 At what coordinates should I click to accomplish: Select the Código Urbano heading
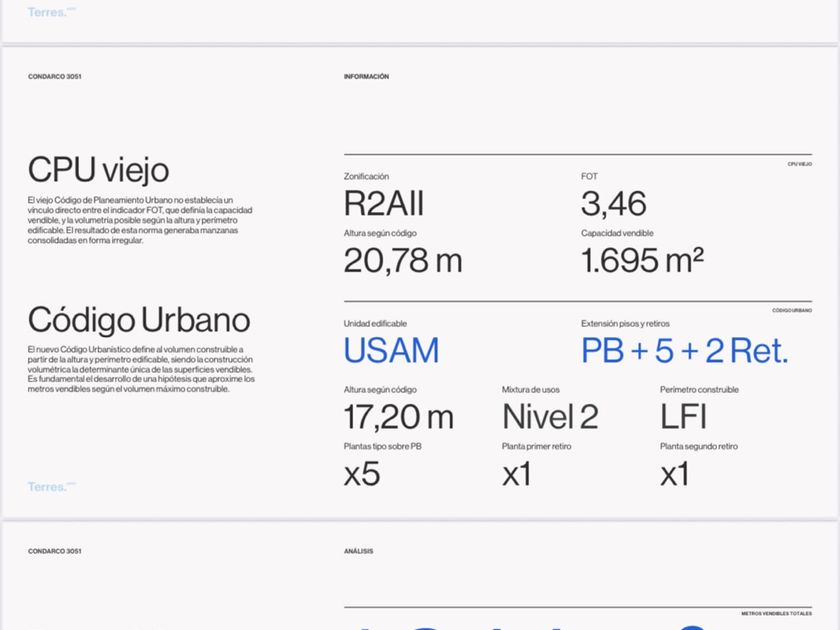(139, 320)
